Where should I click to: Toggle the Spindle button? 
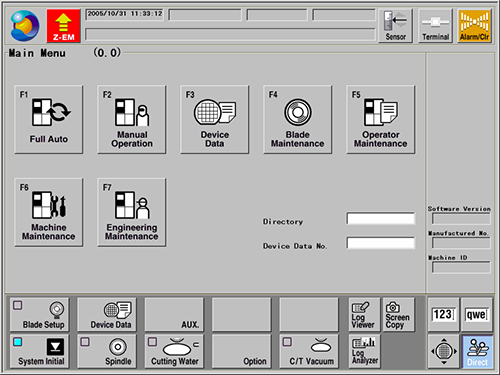coord(107,351)
